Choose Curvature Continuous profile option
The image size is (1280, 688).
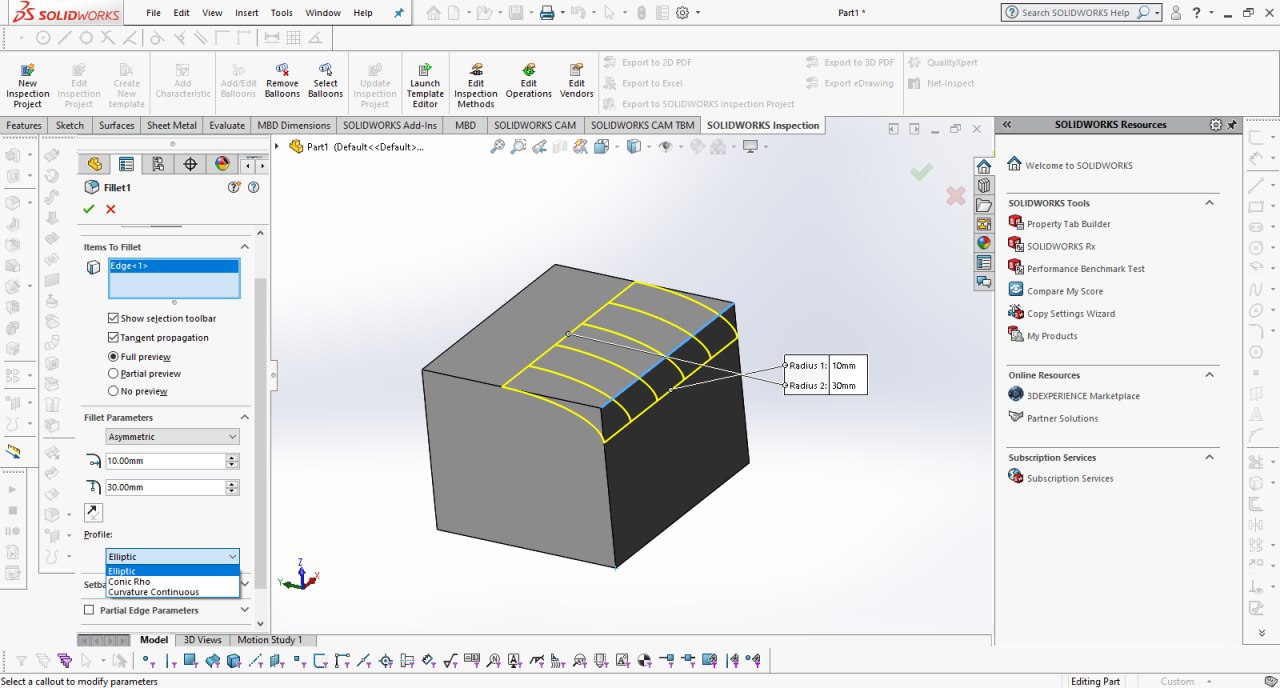(172, 592)
